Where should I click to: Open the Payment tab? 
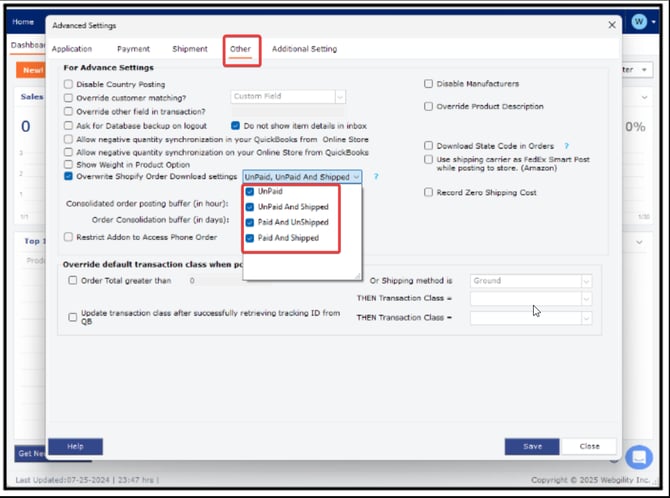coord(133,49)
